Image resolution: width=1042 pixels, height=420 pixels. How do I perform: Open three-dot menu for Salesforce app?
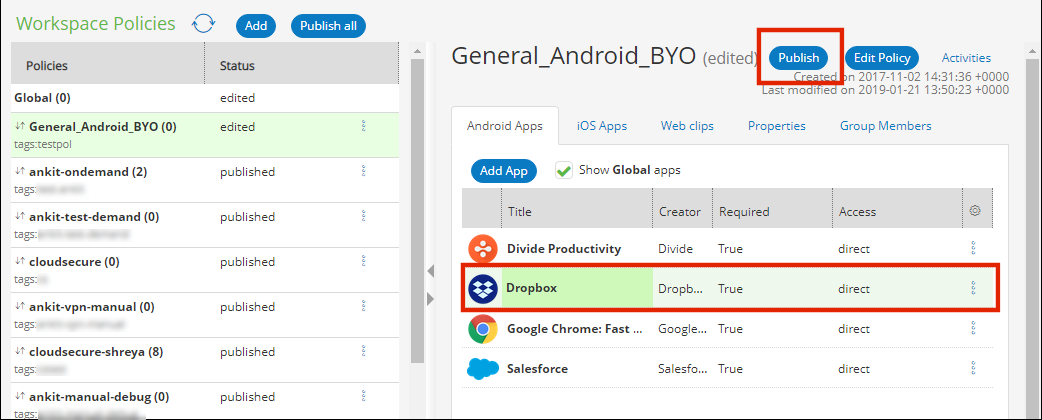click(973, 369)
